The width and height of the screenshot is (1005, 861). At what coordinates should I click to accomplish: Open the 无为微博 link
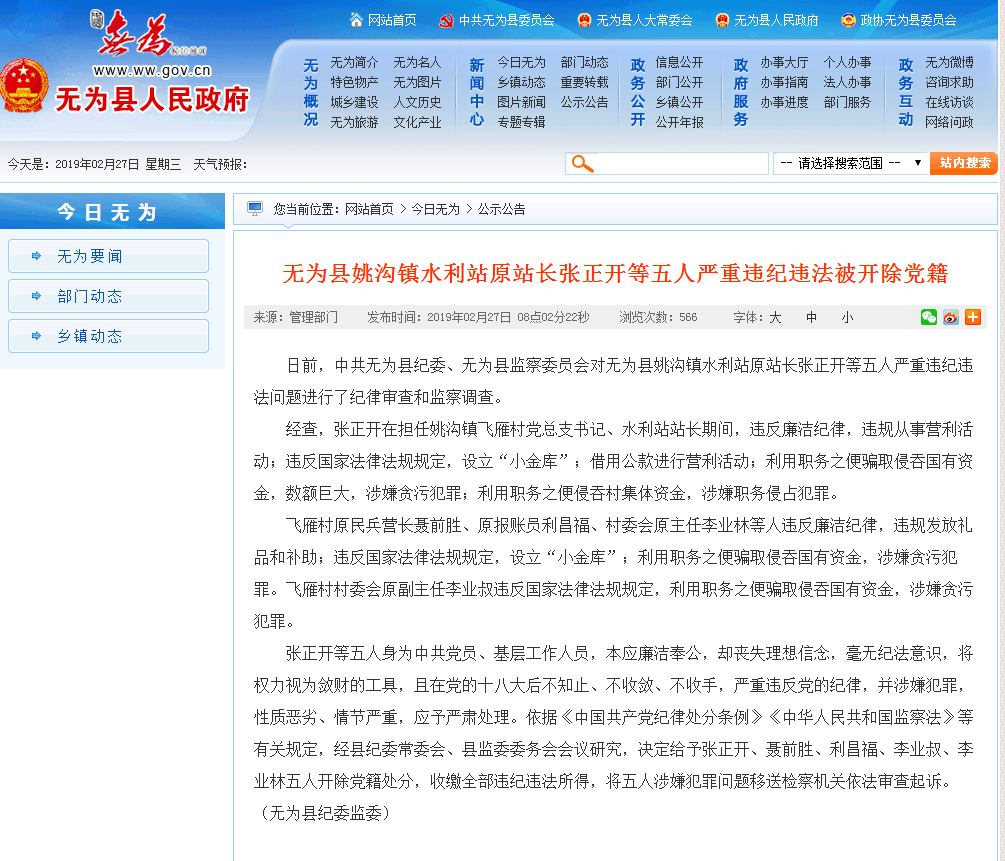coord(949,62)
